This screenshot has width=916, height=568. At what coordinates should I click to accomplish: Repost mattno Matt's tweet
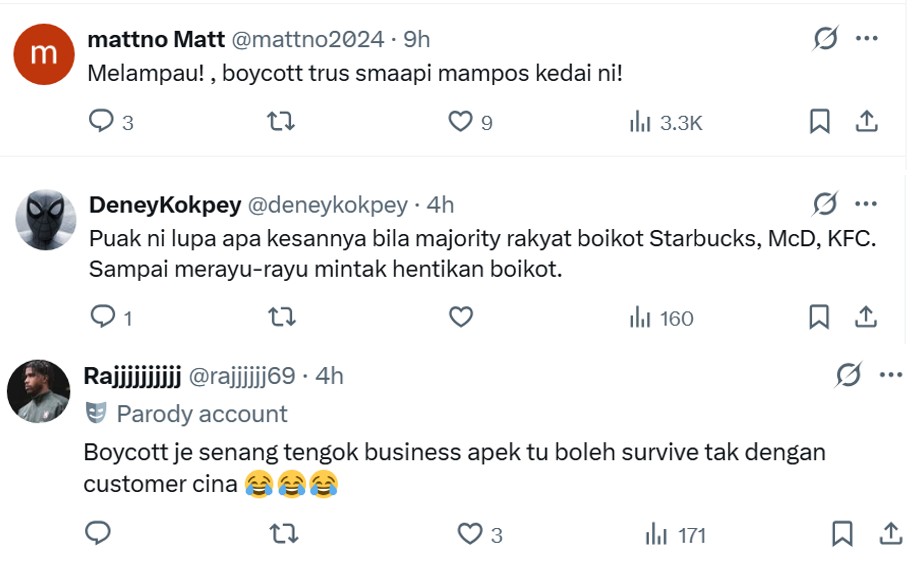[x=281, y=122]
